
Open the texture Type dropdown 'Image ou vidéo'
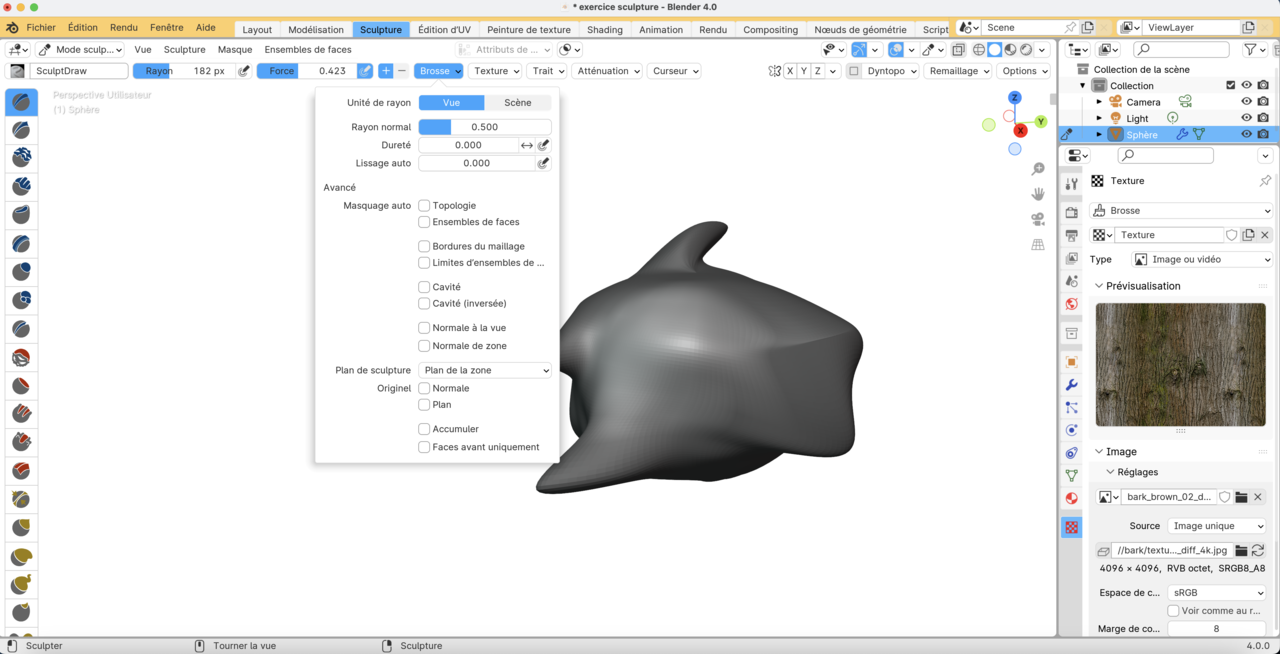[x=1201, y=259]
